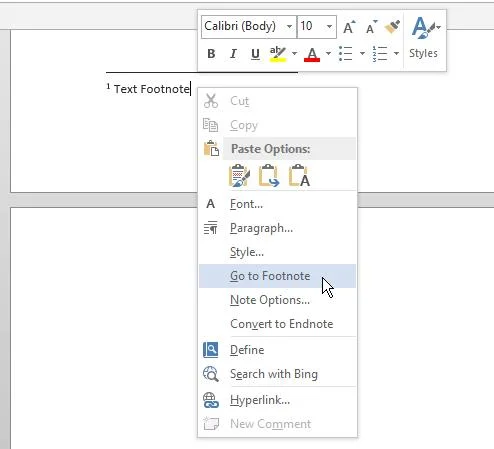Toggle Bold in the mini toolbar
The width and height of the screenshot is (494, 449).
[211, 54]
